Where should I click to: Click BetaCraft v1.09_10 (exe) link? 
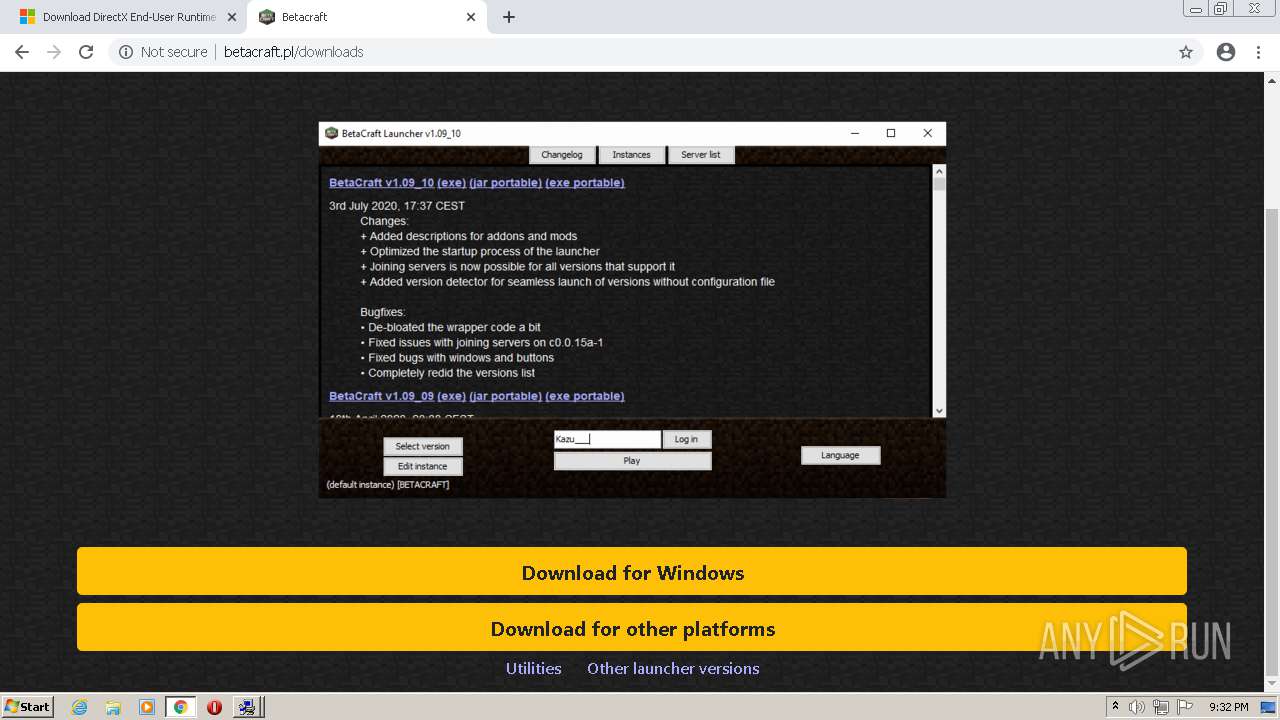click(451, 183)
